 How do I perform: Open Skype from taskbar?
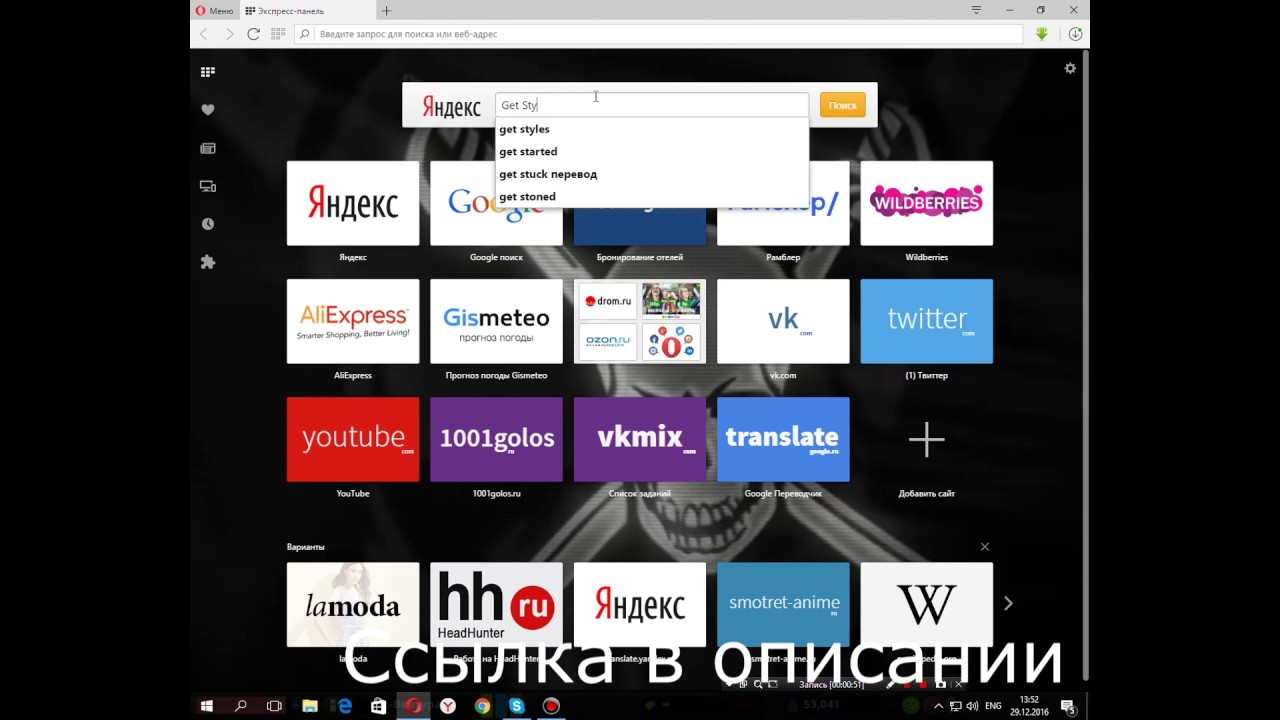516,706
